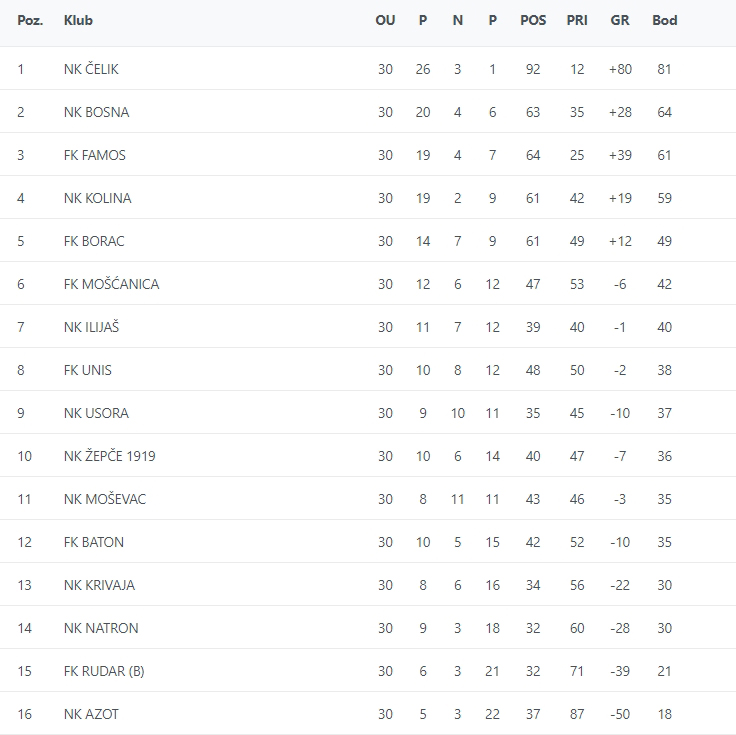Click the GR column header
Image resolution: width=736 pixels, height=735 pixels.
click(x=619, y=20)
